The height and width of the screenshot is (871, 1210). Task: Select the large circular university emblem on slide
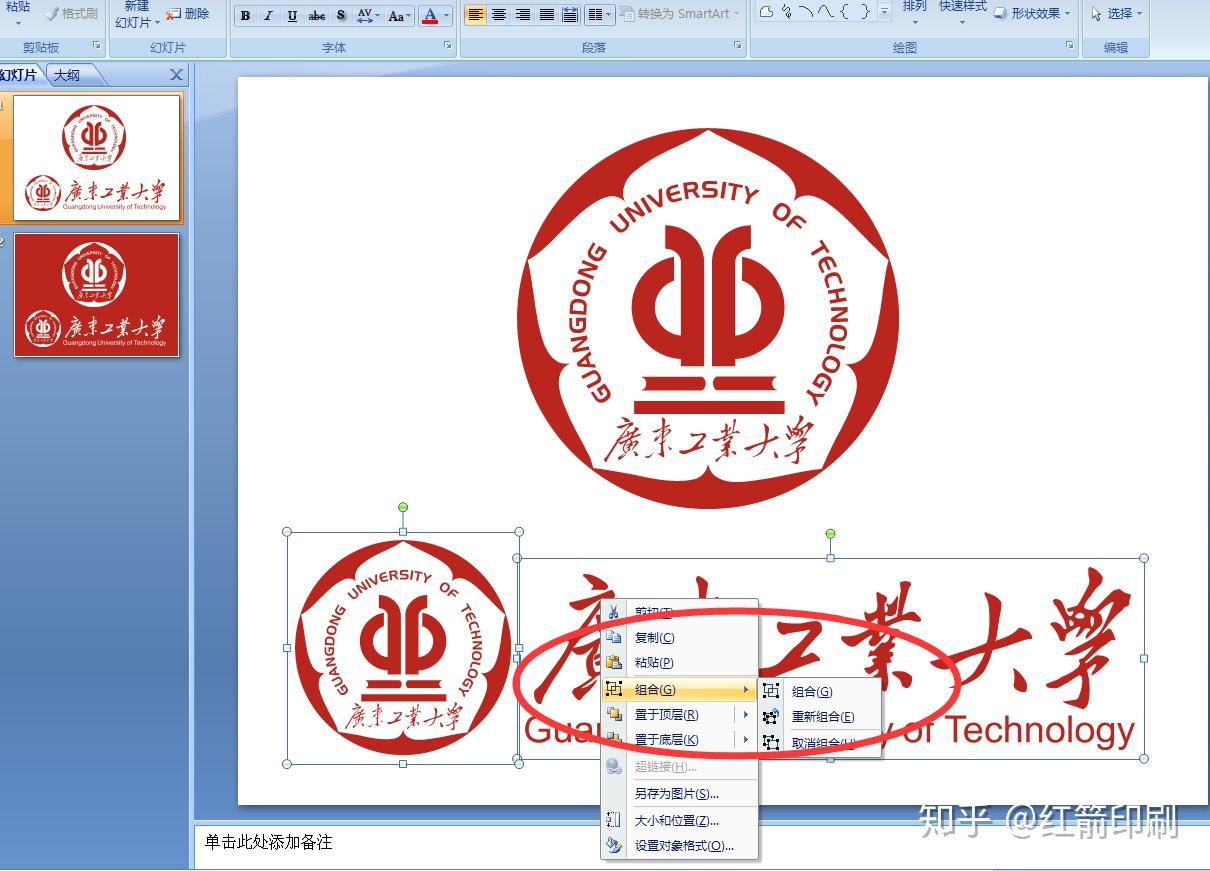[x=708, y=316]
